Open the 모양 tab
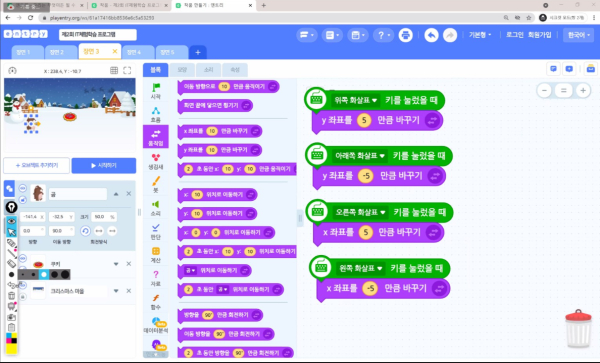600x363 pixels. [182, 70]
